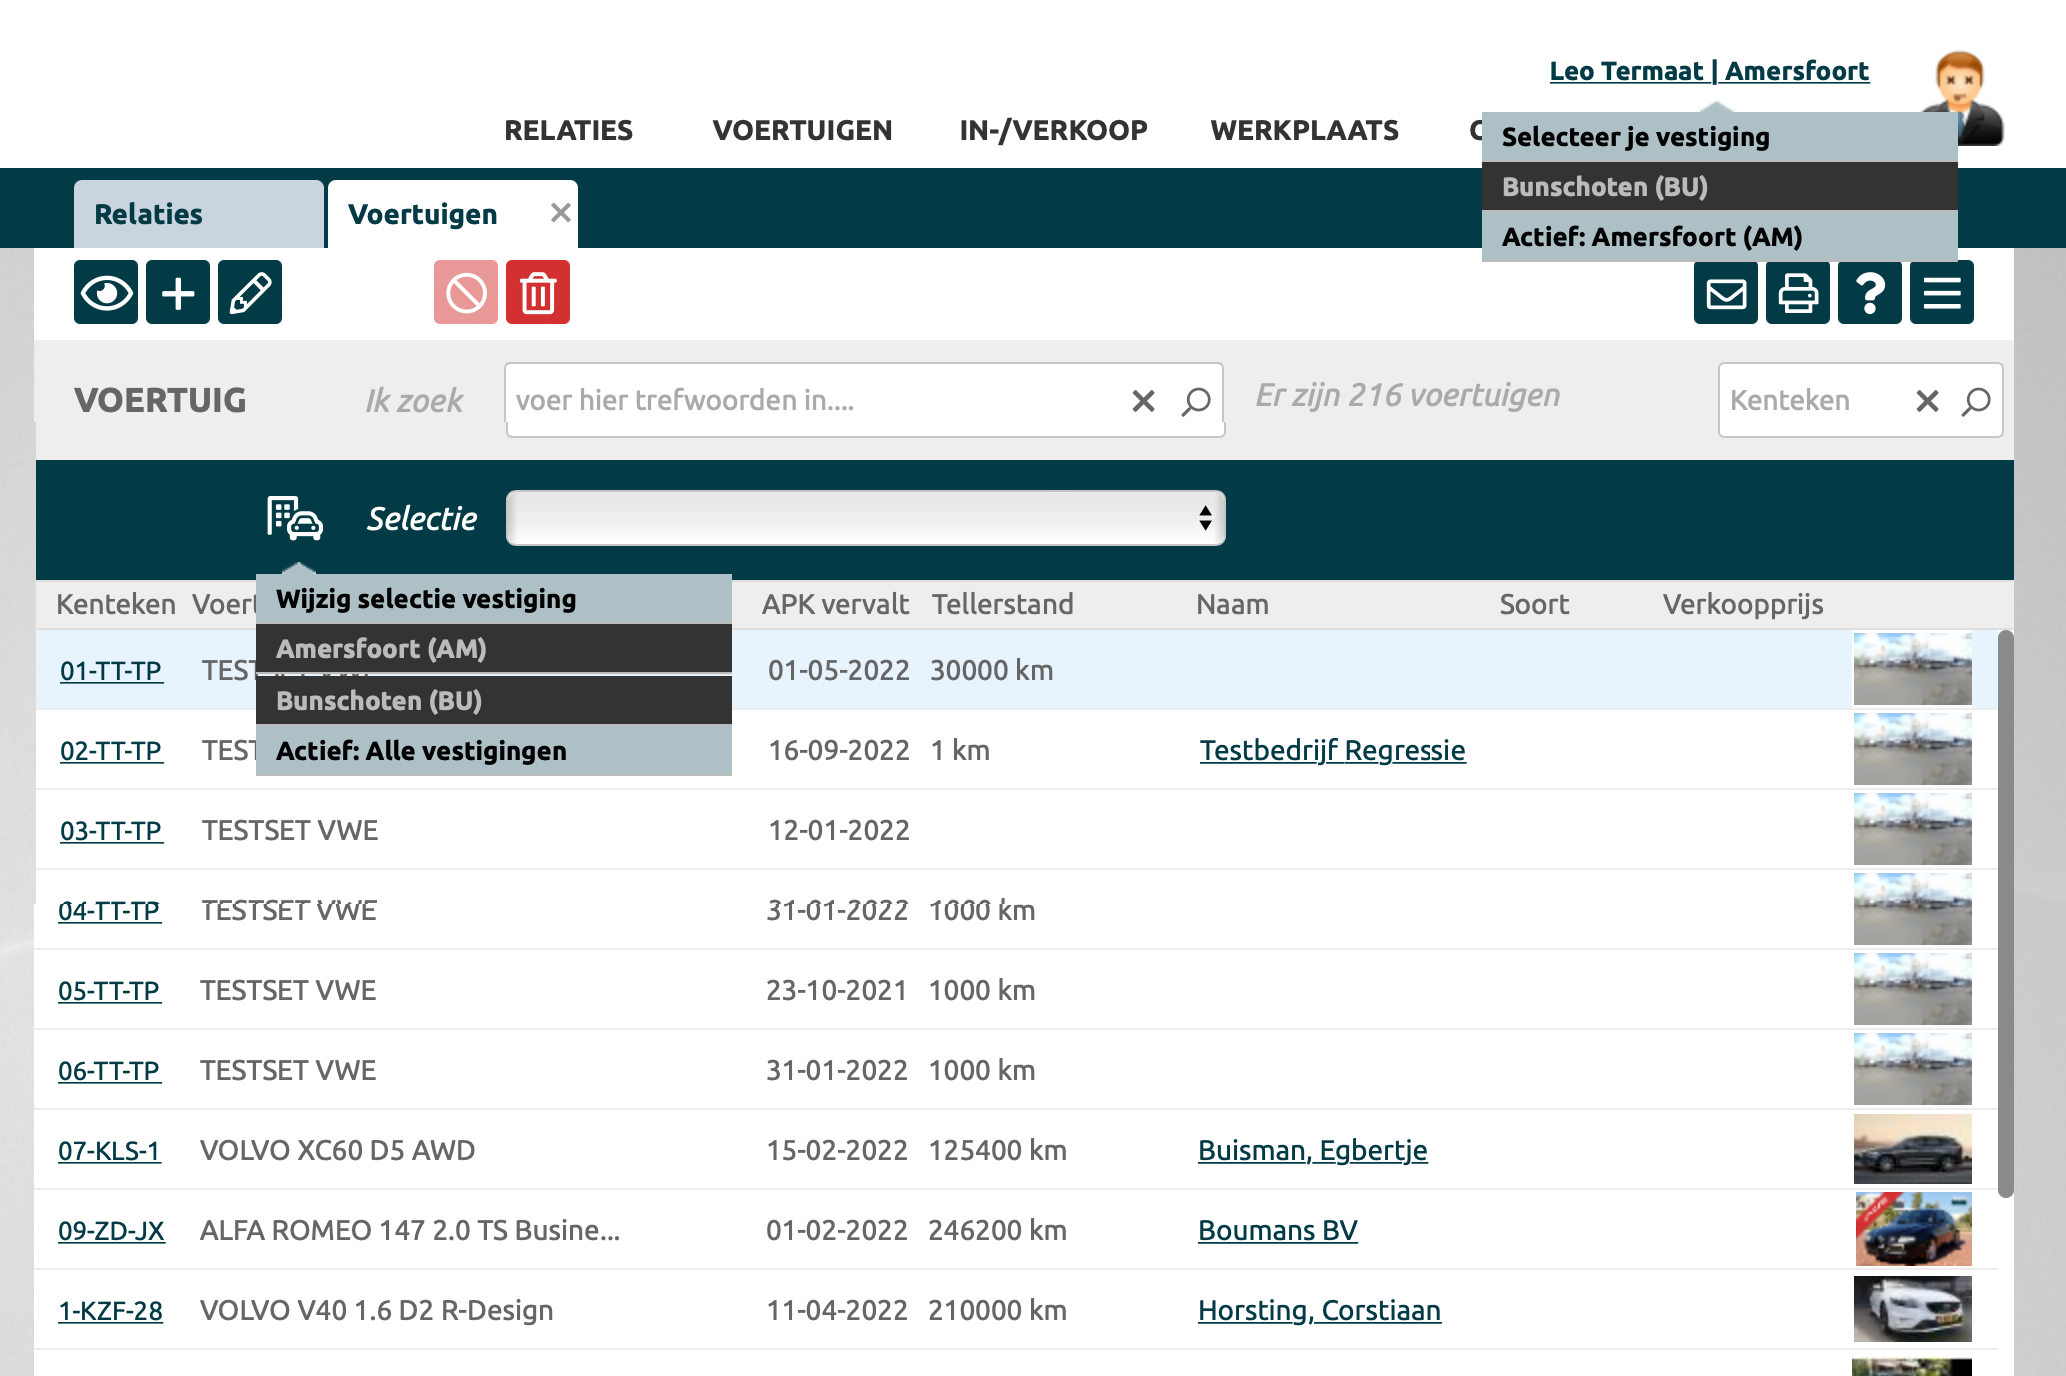Click the vehicle list vertical scrollbar
Image resolution: width=2066 pixels, height=1376 pixels.
point(2005,912)
